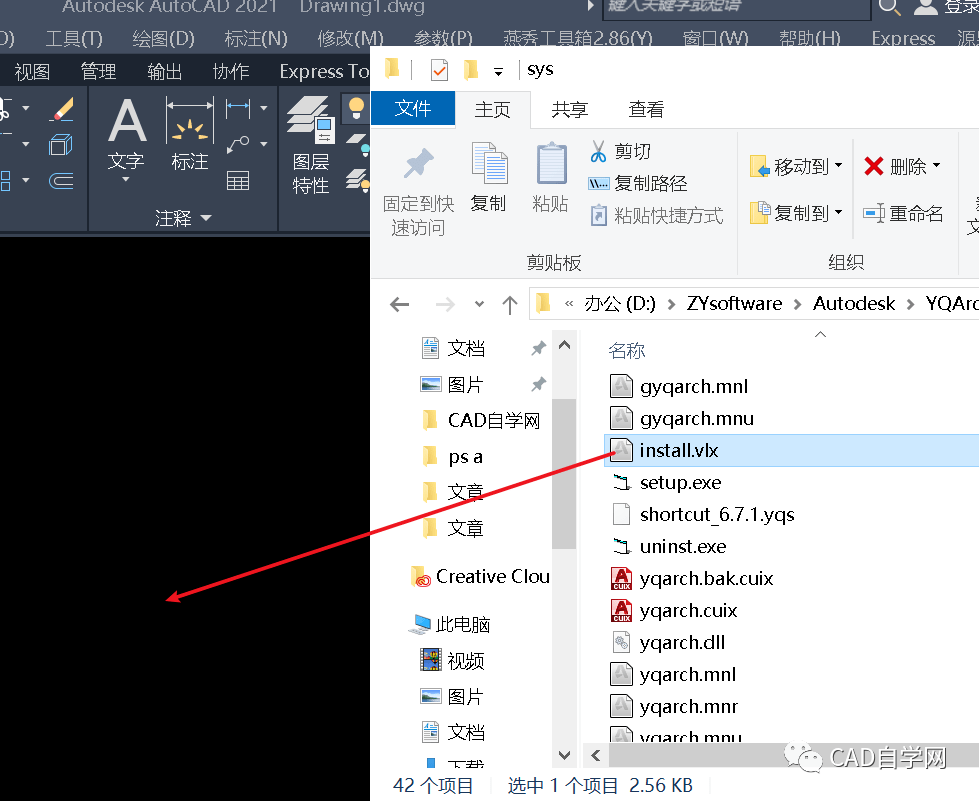
Task: Open the Draw (绘图) menu
Action: coord(163,39)
